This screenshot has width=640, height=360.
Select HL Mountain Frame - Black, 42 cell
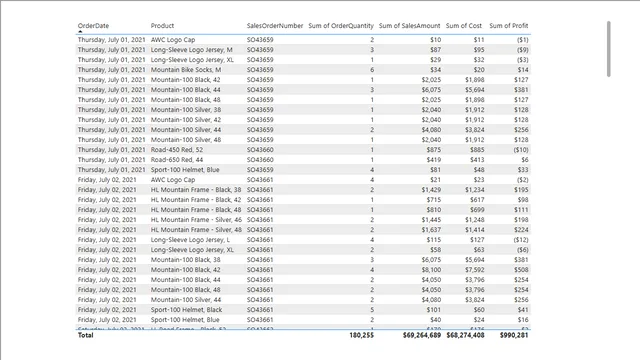[x=196, y=200]
